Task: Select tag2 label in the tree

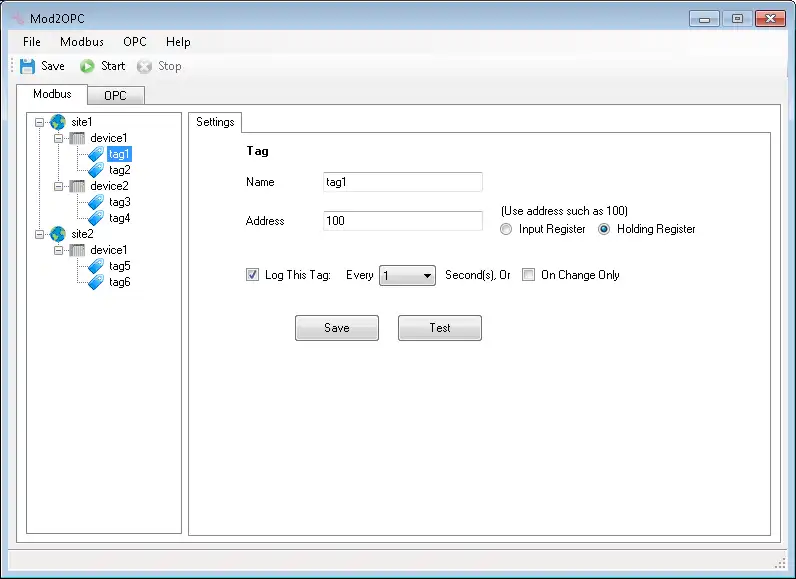Action: point(120,170)
